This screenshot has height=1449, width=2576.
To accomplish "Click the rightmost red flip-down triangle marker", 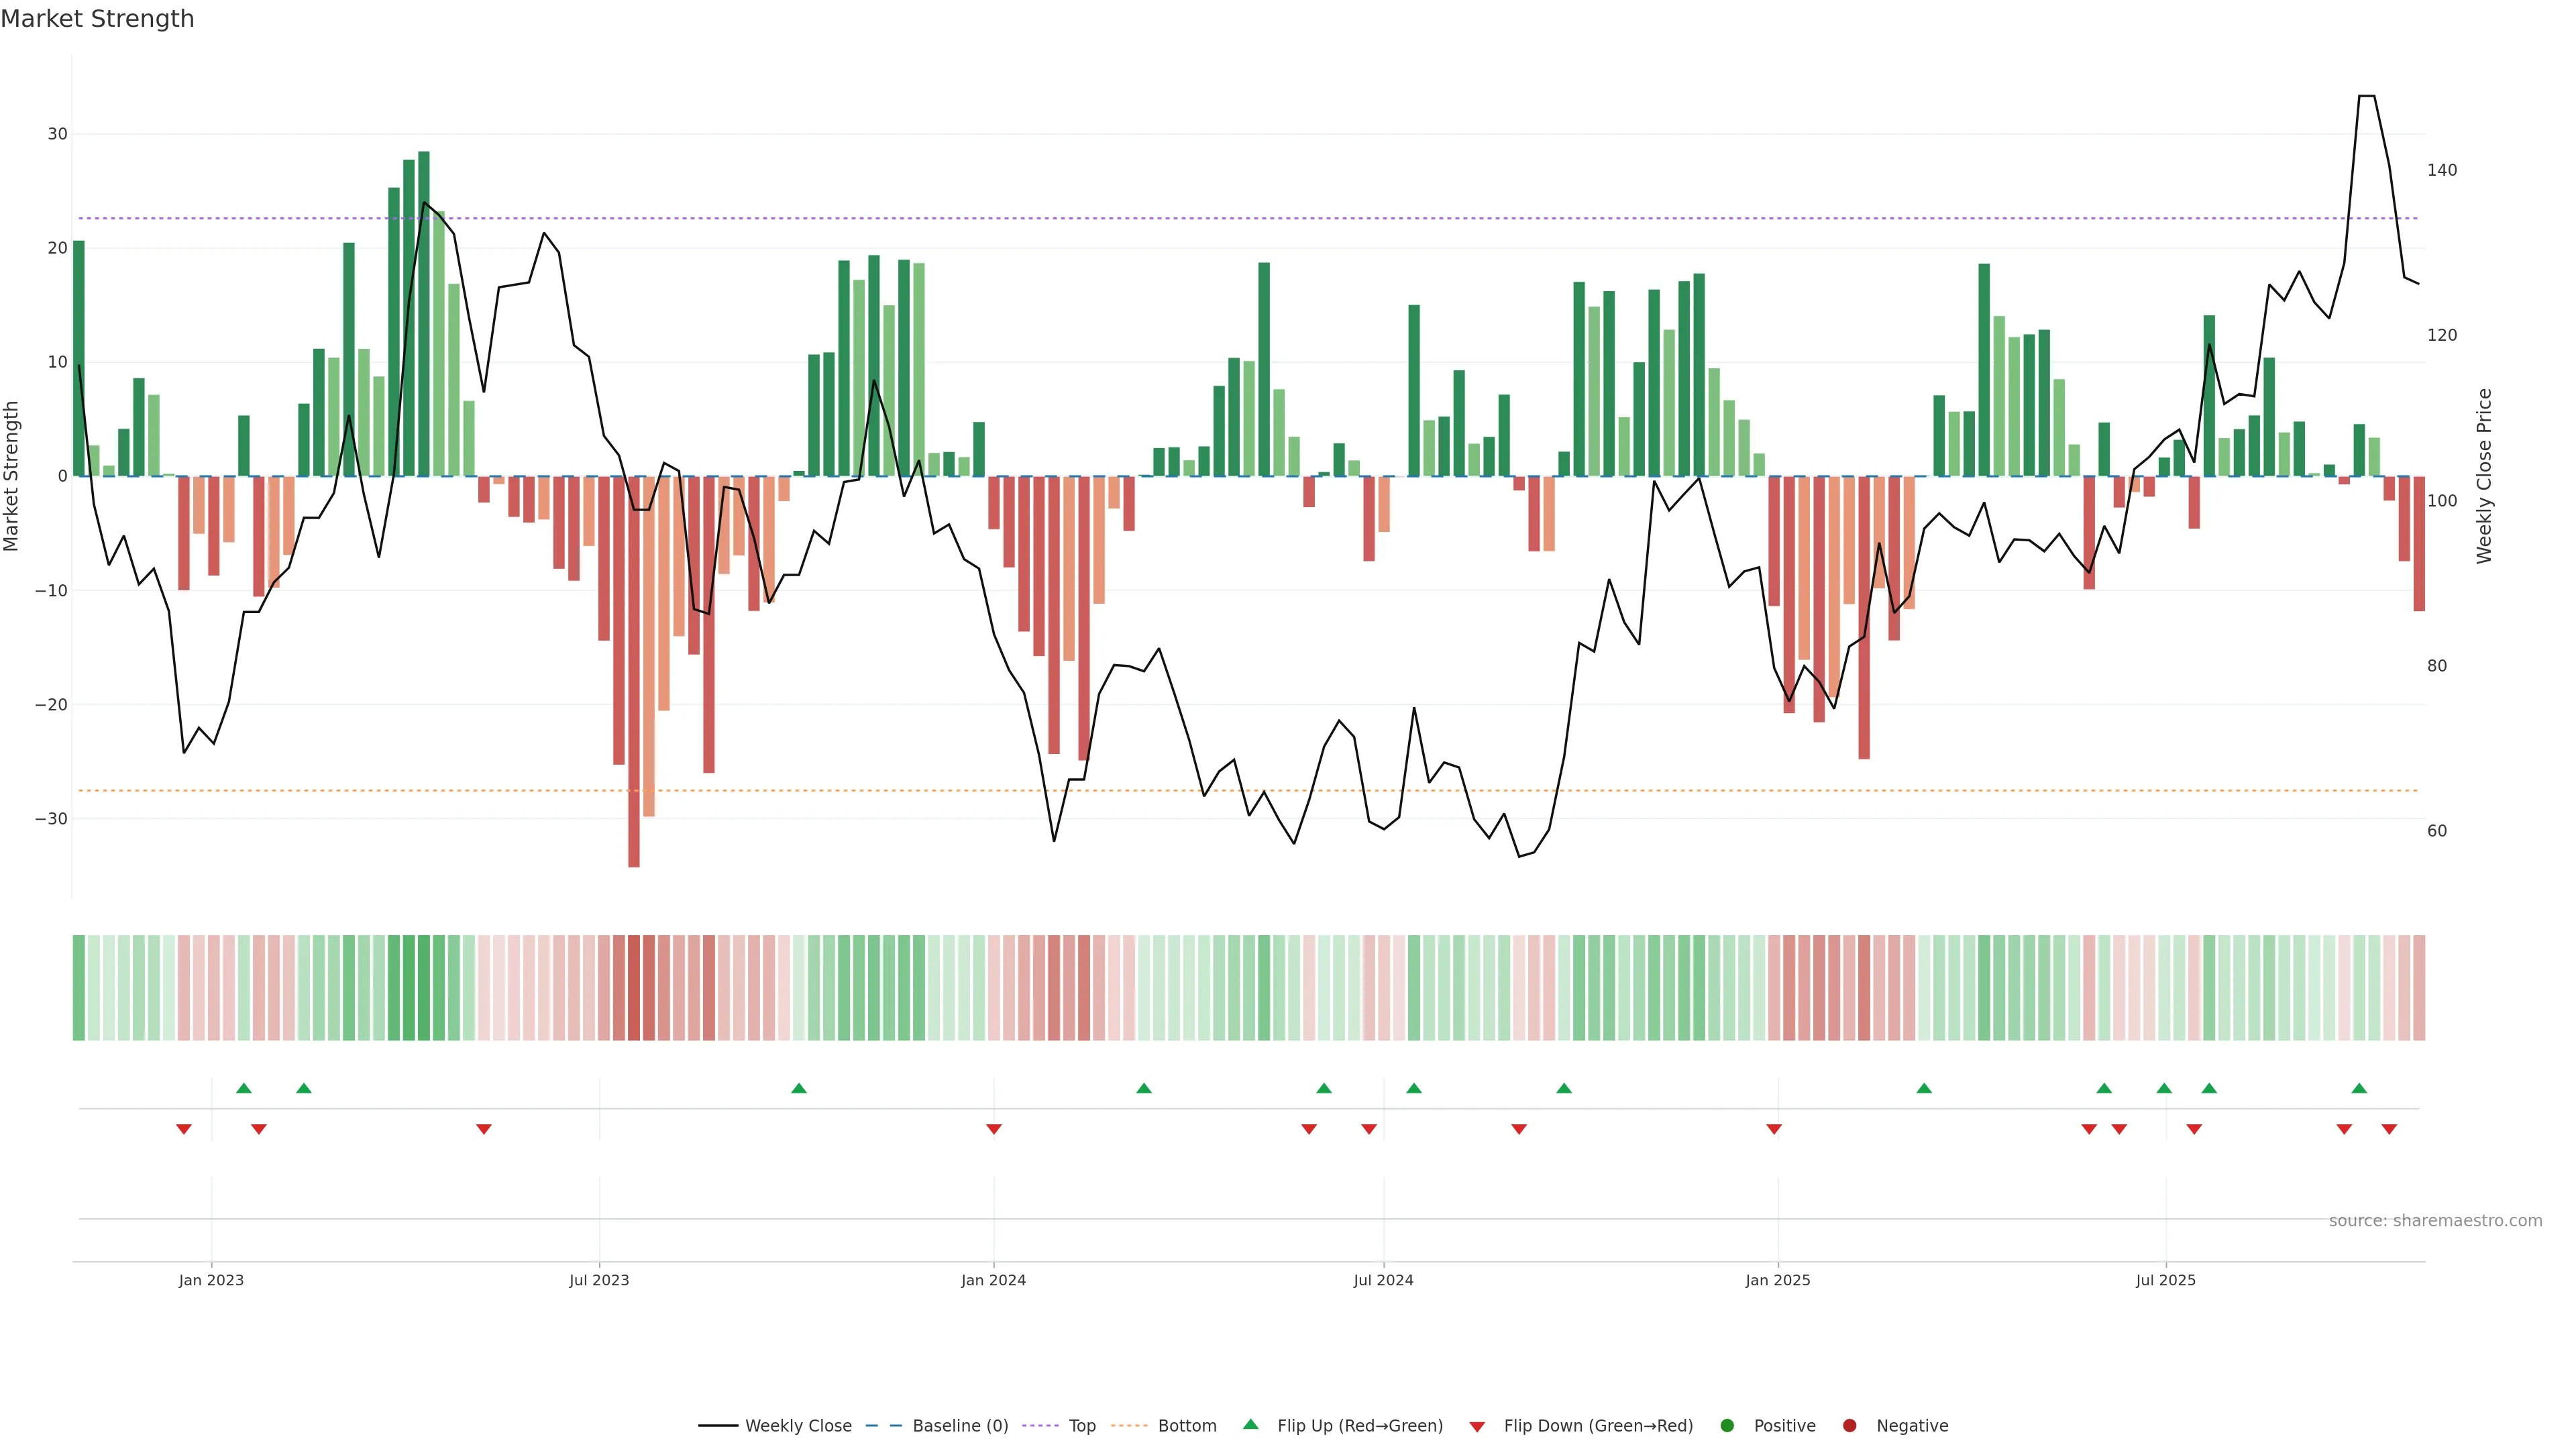I will 2389,1129.
